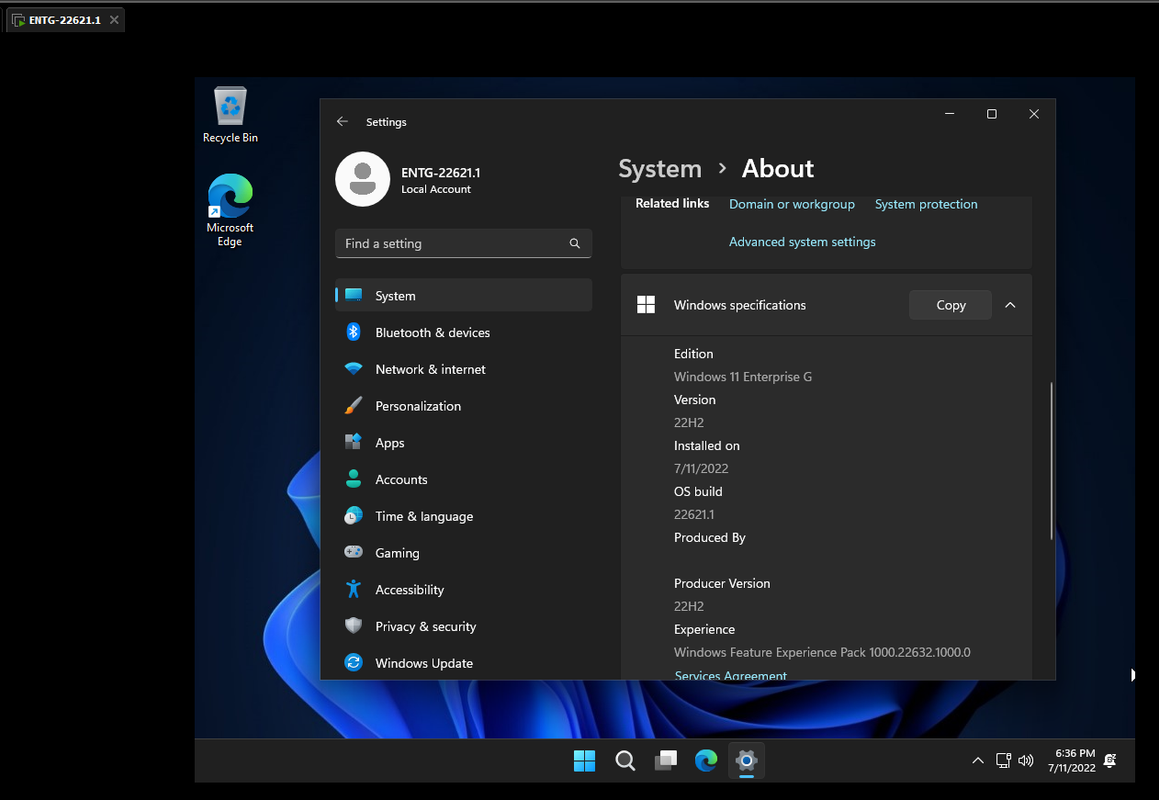Show hidden tray icons chevron

pos(977,760)
